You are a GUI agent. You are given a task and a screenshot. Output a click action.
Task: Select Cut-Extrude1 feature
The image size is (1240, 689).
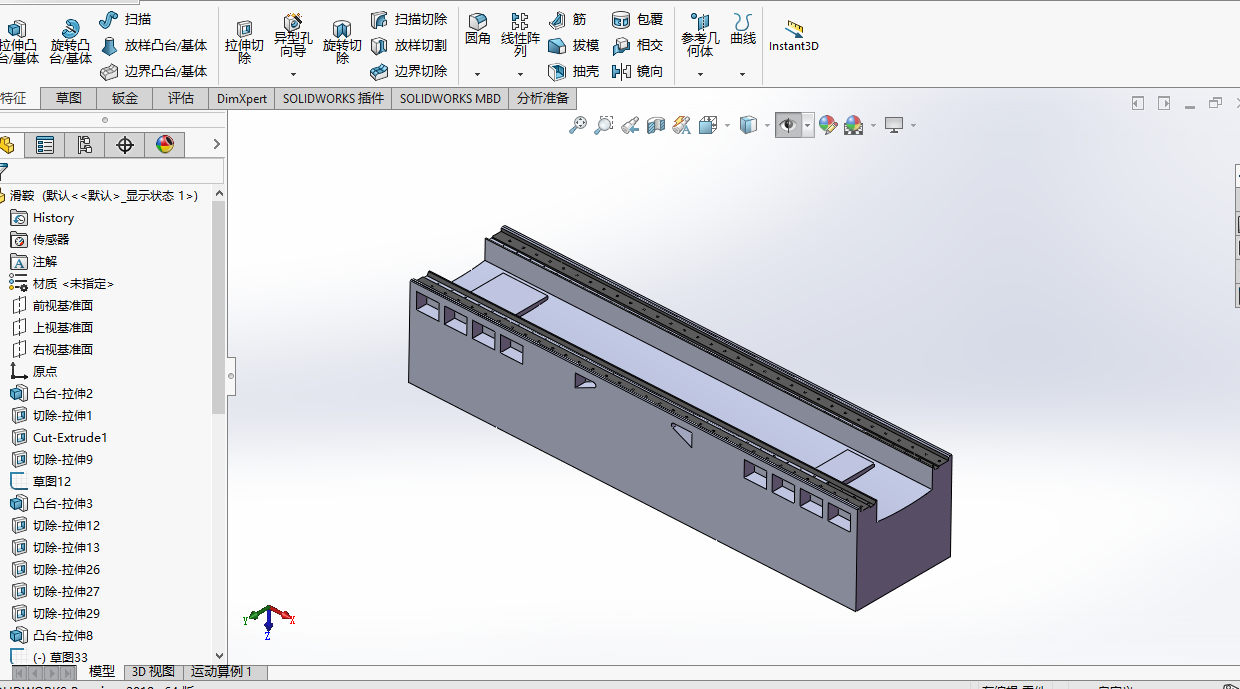(59, 437)
